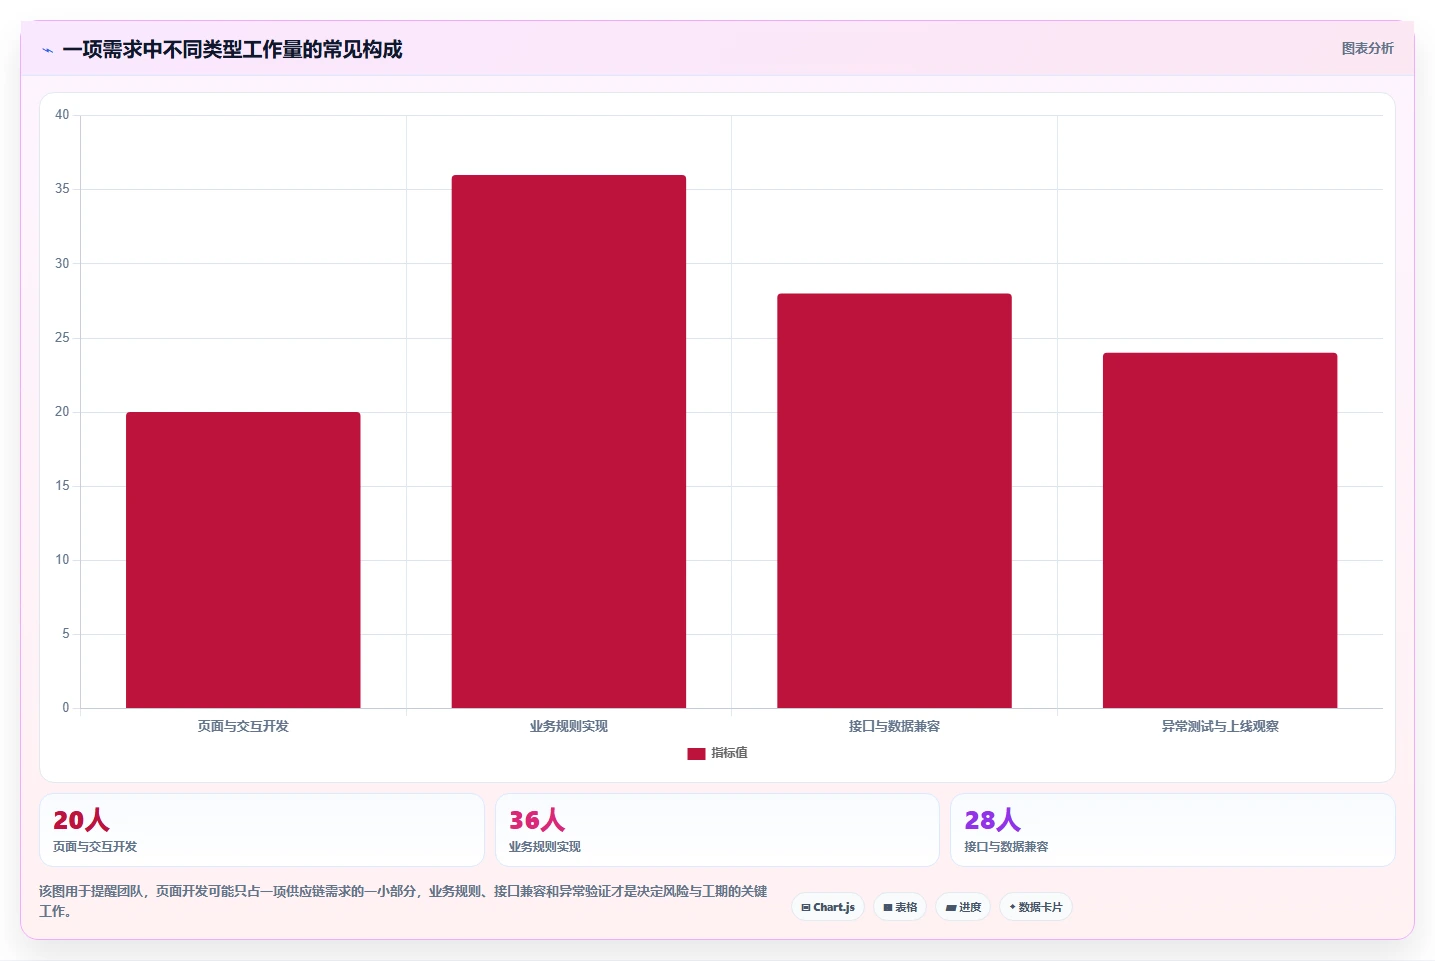Click the 异常测试与上线观察 x-axis label
This screenshot has width=1435, height=961.
coord(1220,726)
